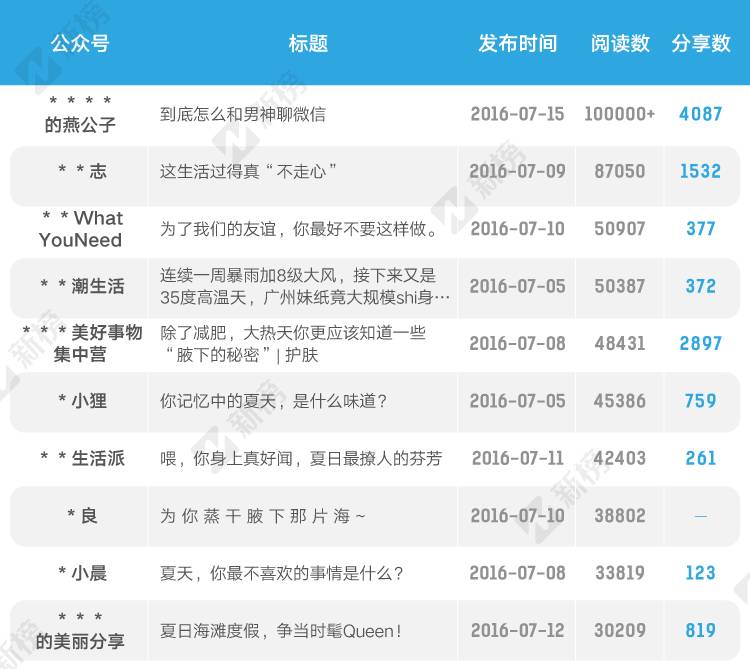Click article 喂，你身上真好闻，夏日最撩人的芬芳
The width and height of the screenshot is (750, 669).
[x=301, y=459]
